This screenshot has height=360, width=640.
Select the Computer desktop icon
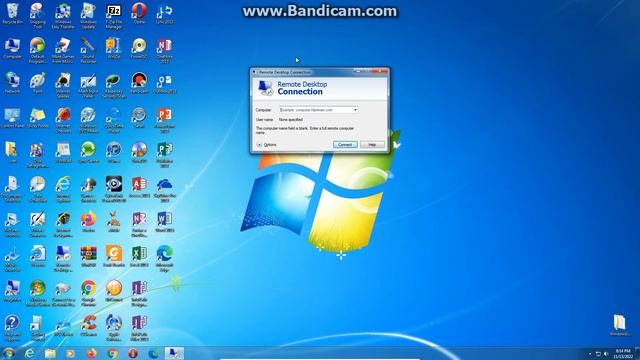(x=12, y=48)
